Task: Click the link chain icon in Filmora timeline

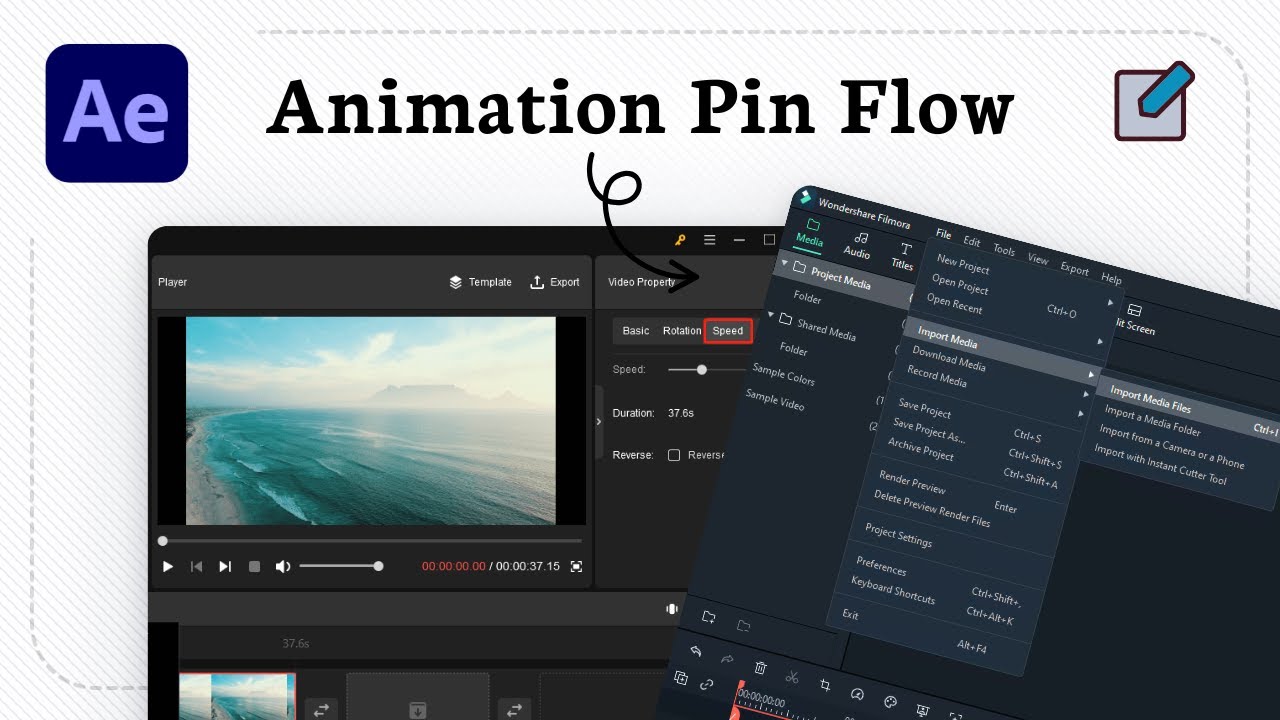Action: 706,684
